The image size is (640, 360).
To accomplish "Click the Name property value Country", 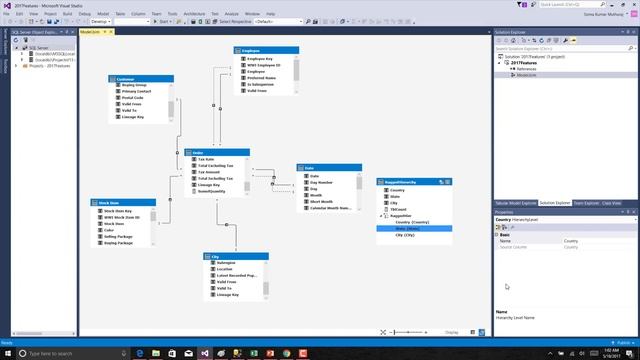I will [x=571, y=241].
